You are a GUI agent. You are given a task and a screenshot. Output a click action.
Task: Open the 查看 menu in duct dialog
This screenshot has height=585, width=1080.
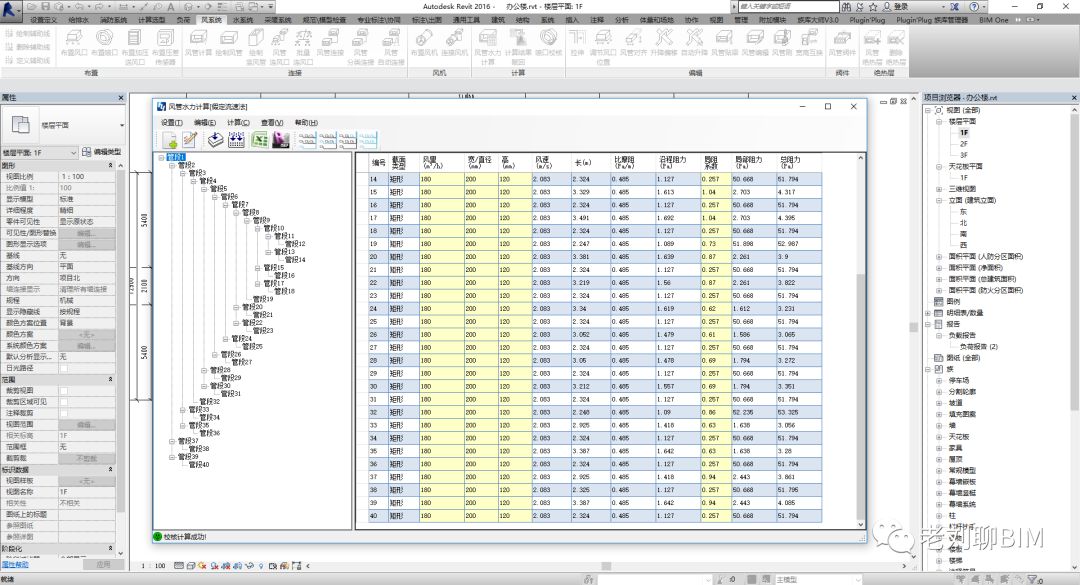[271, 123]
